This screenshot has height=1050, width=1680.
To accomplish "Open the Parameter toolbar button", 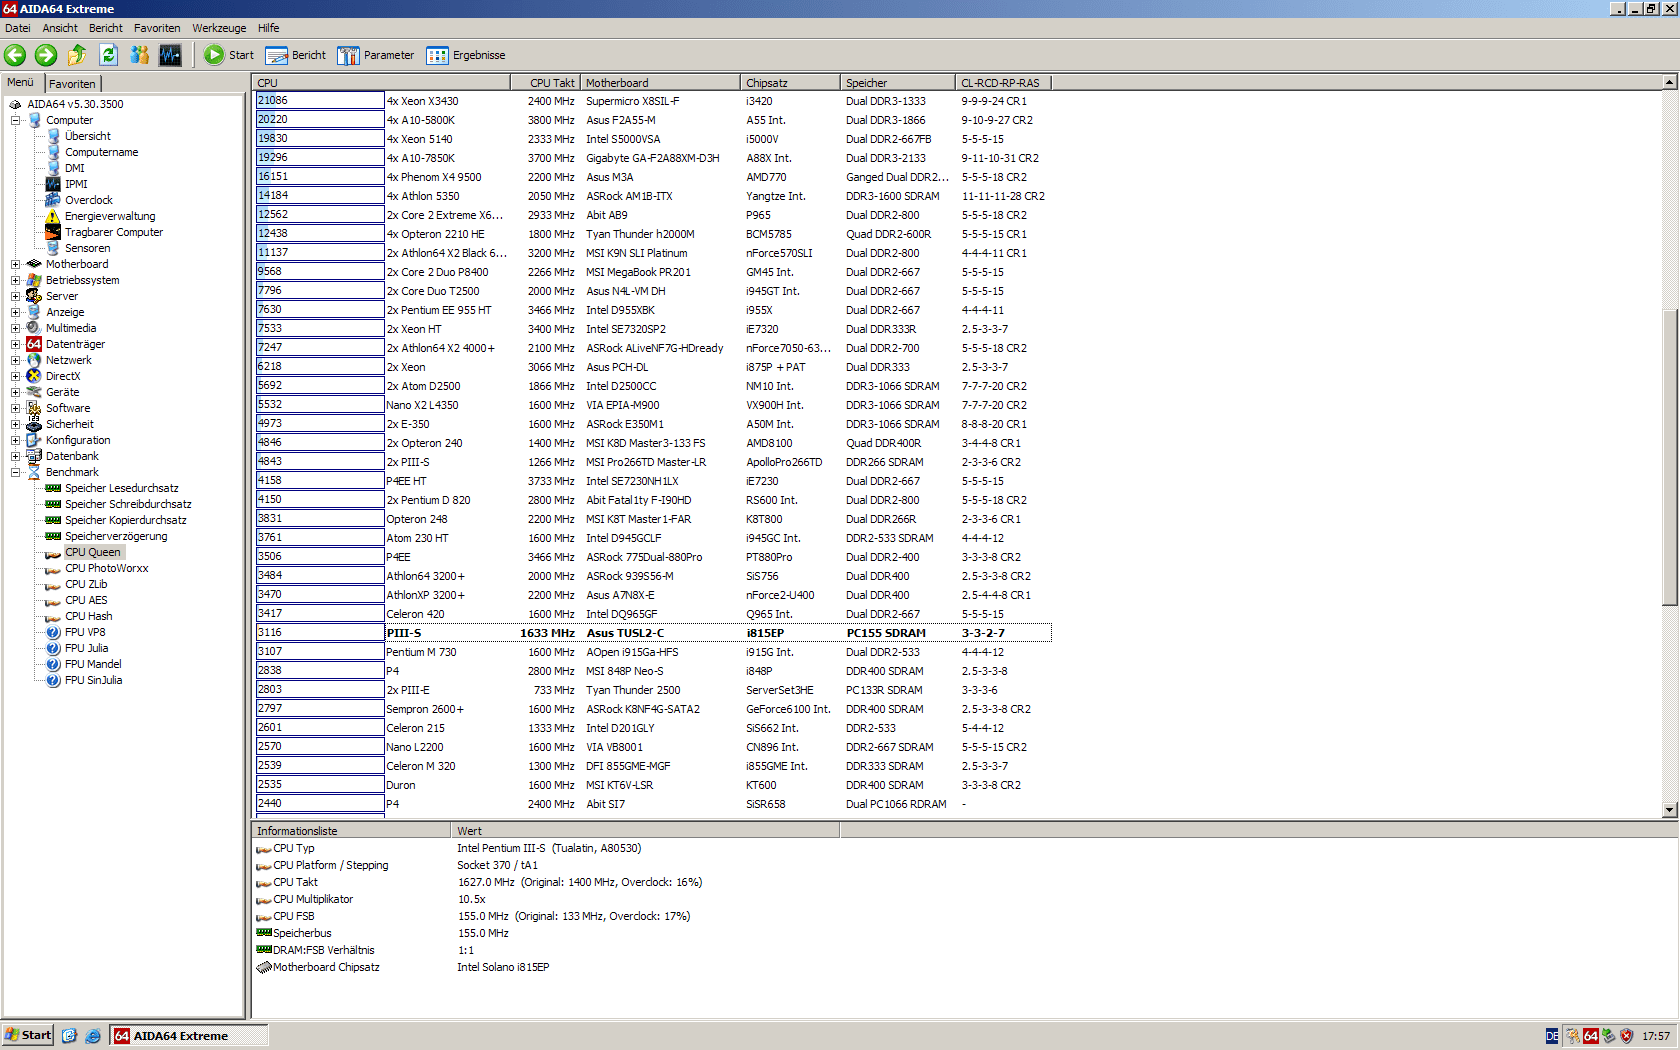I will click(x=376, y=55).
